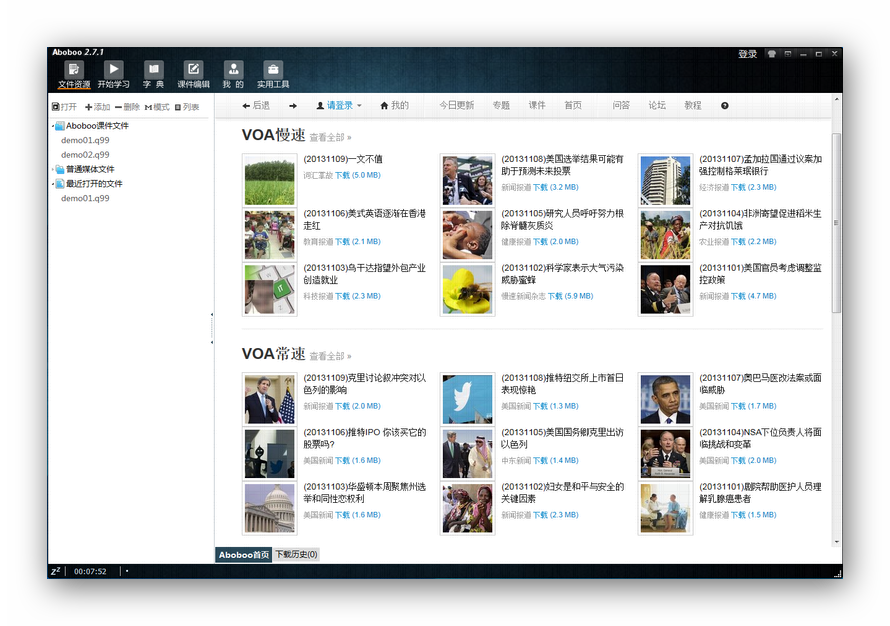Open the 字典 dictionary icon

pyautogui.click(x=153, y=75)
